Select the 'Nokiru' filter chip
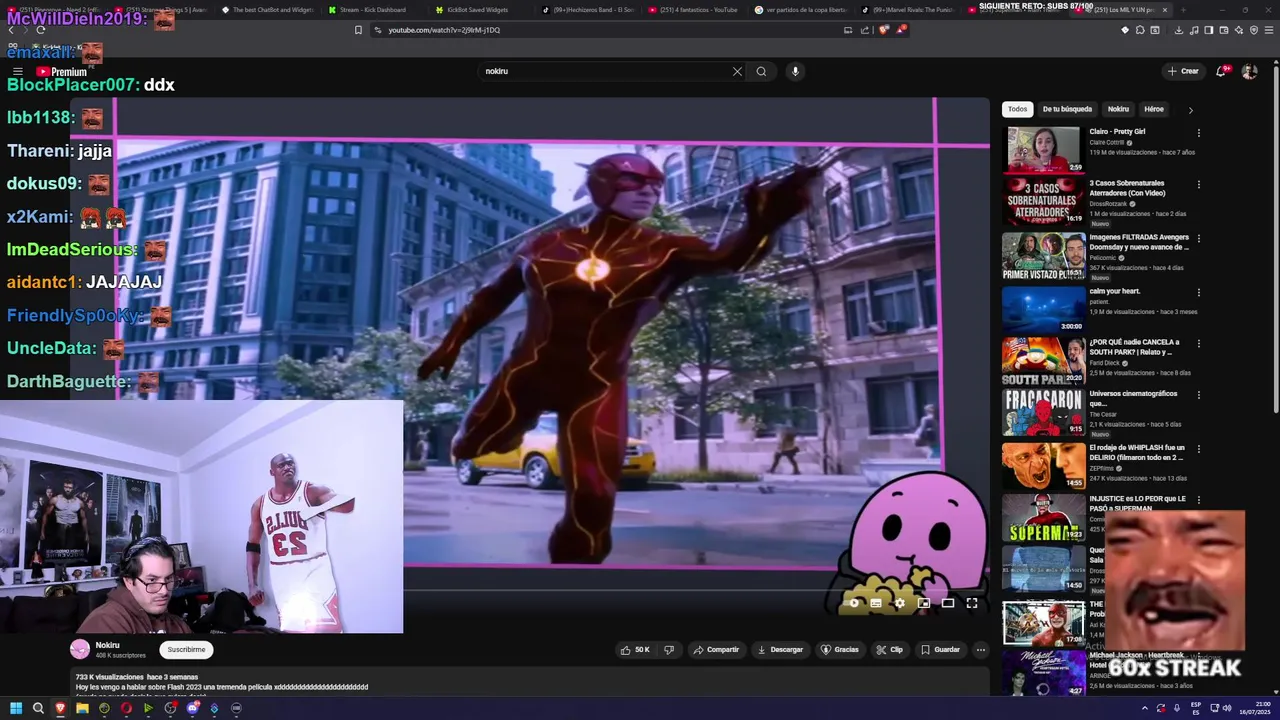The height and width of the screenshot is (720, 1280). [1118, 109]
